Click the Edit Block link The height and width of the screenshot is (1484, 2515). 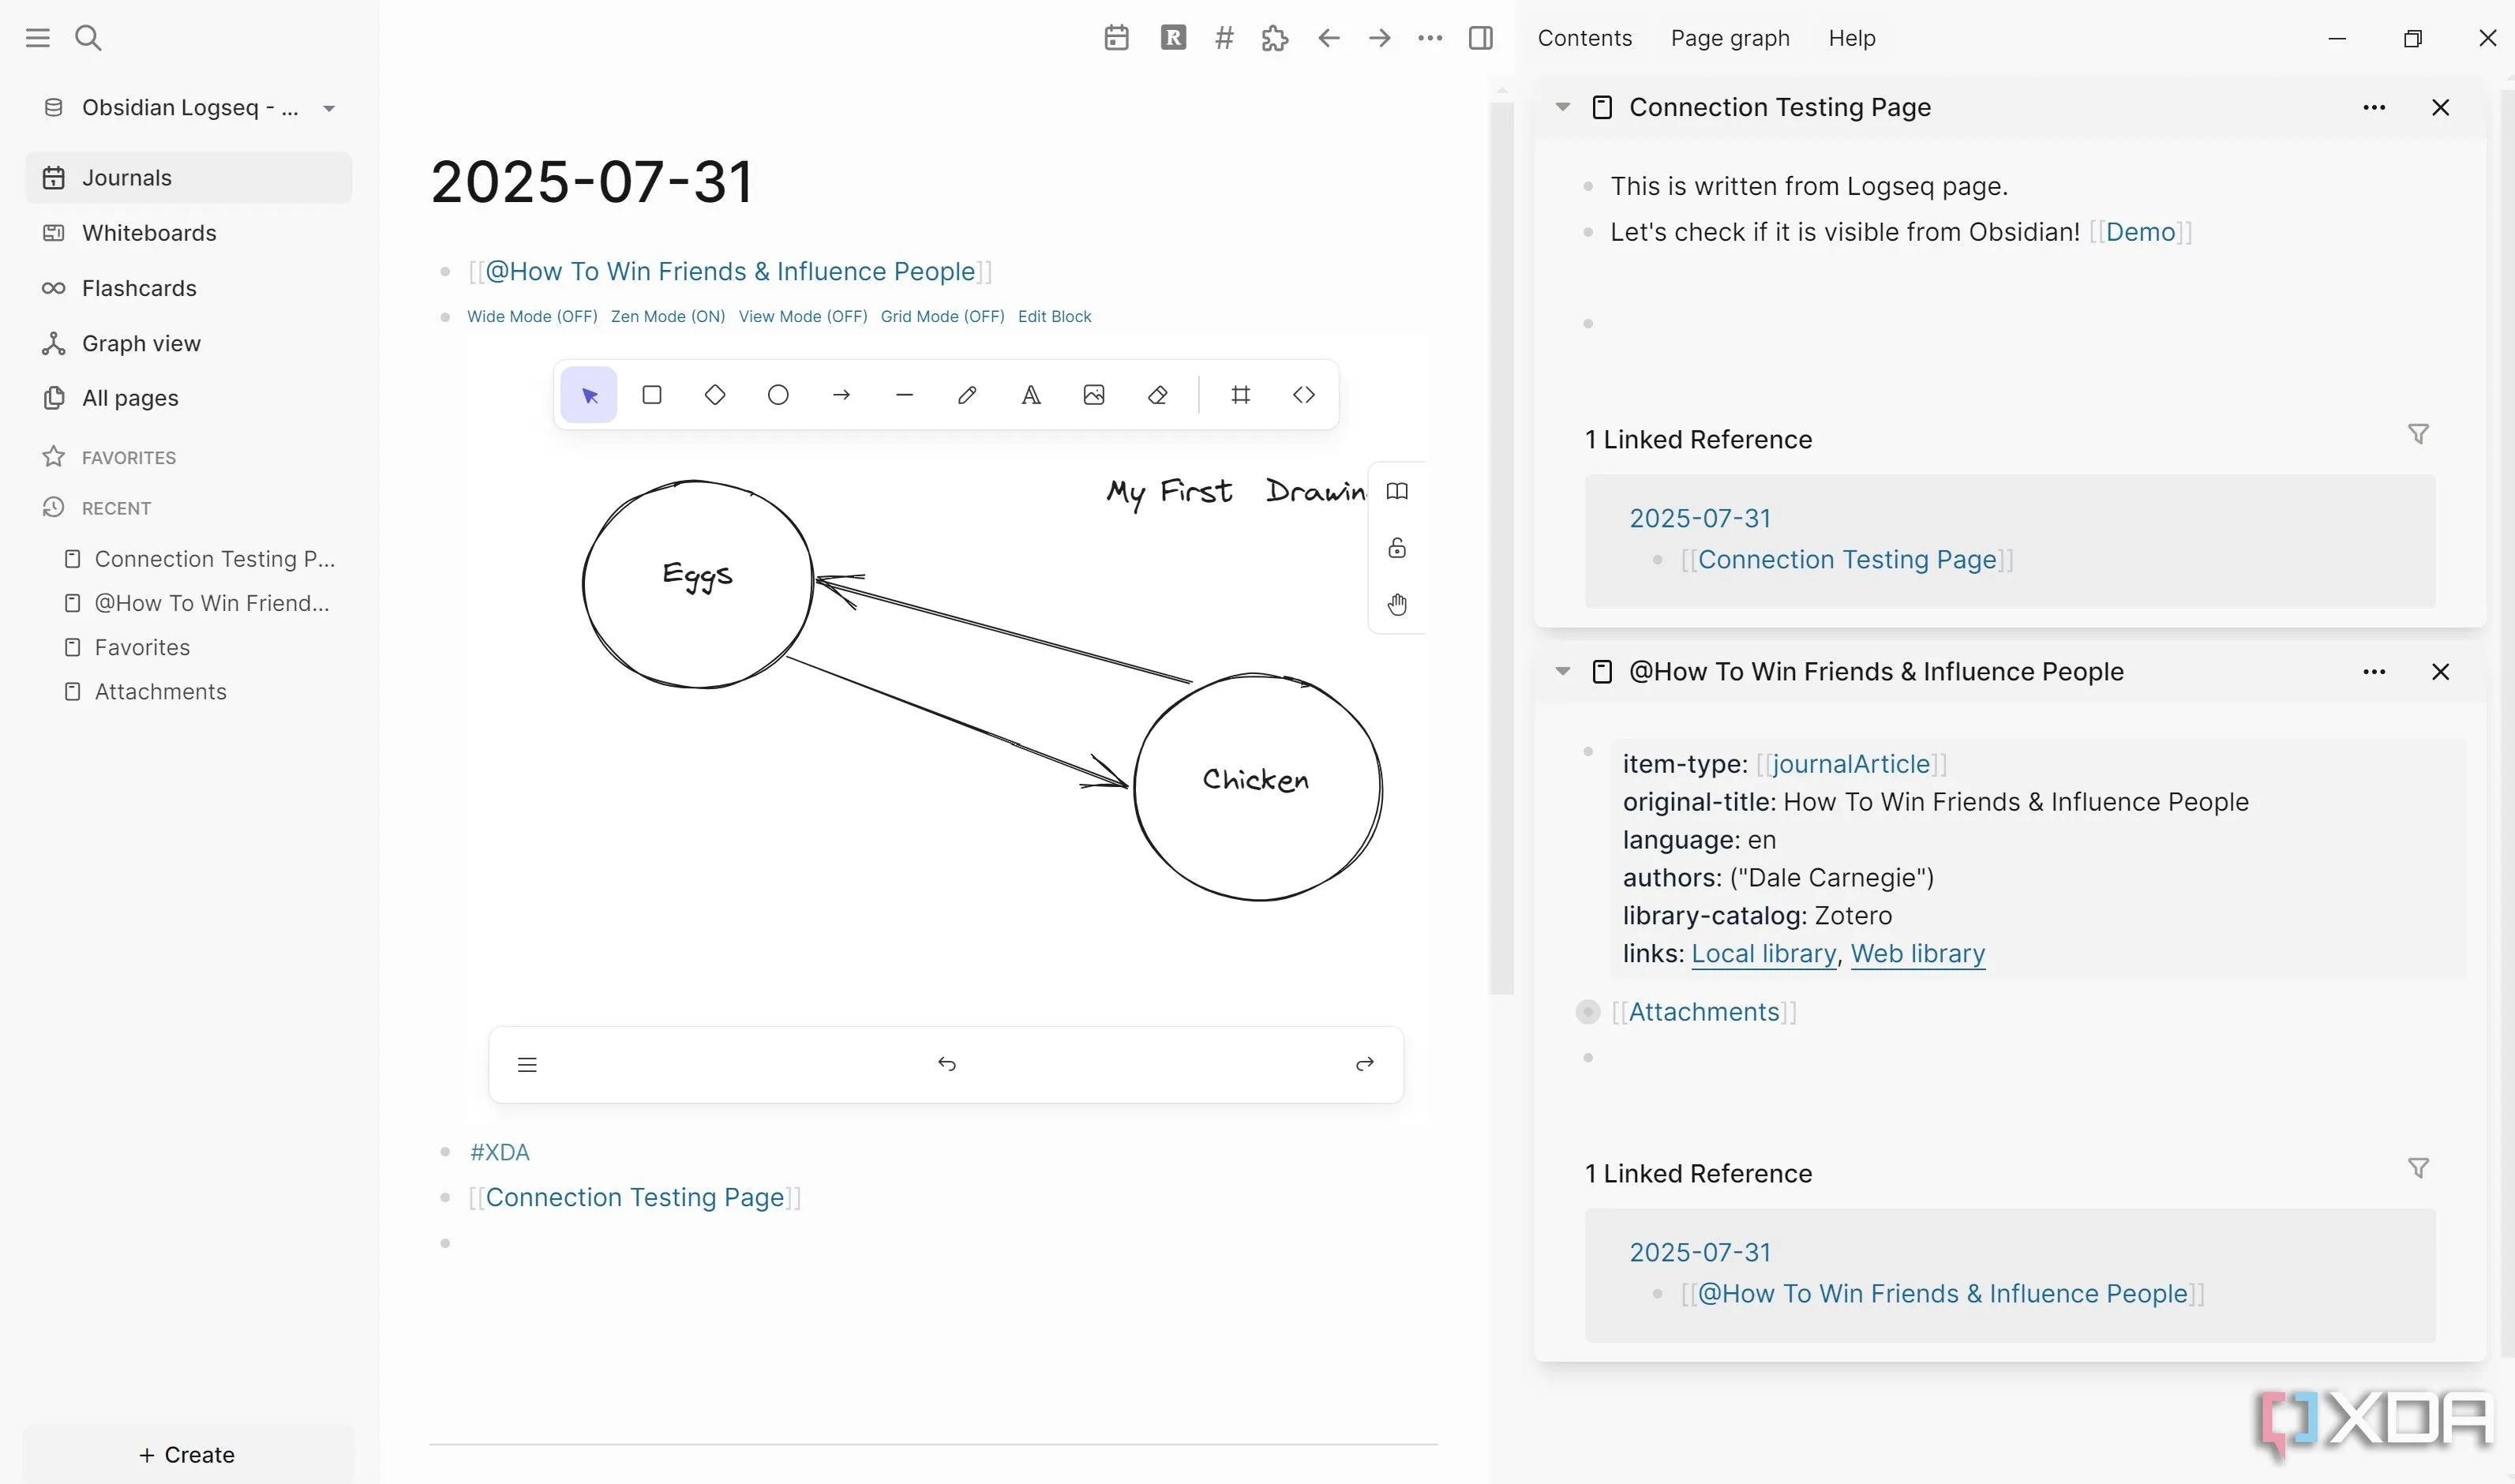click(1054, 317)
